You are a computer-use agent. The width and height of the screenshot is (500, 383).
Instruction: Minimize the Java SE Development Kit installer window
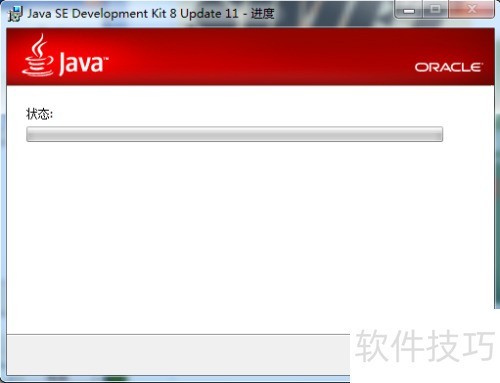(x=409, y=9)
